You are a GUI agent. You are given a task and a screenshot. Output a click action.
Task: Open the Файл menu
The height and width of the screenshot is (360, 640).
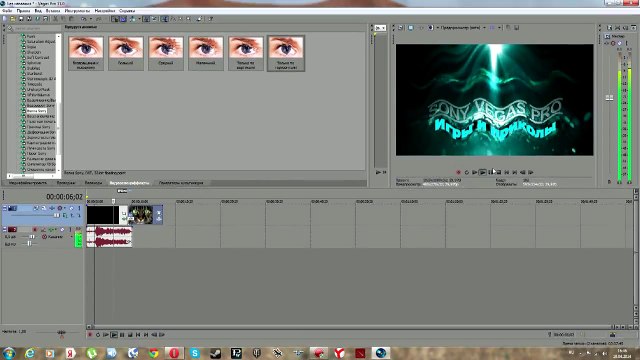pos(7,11)
